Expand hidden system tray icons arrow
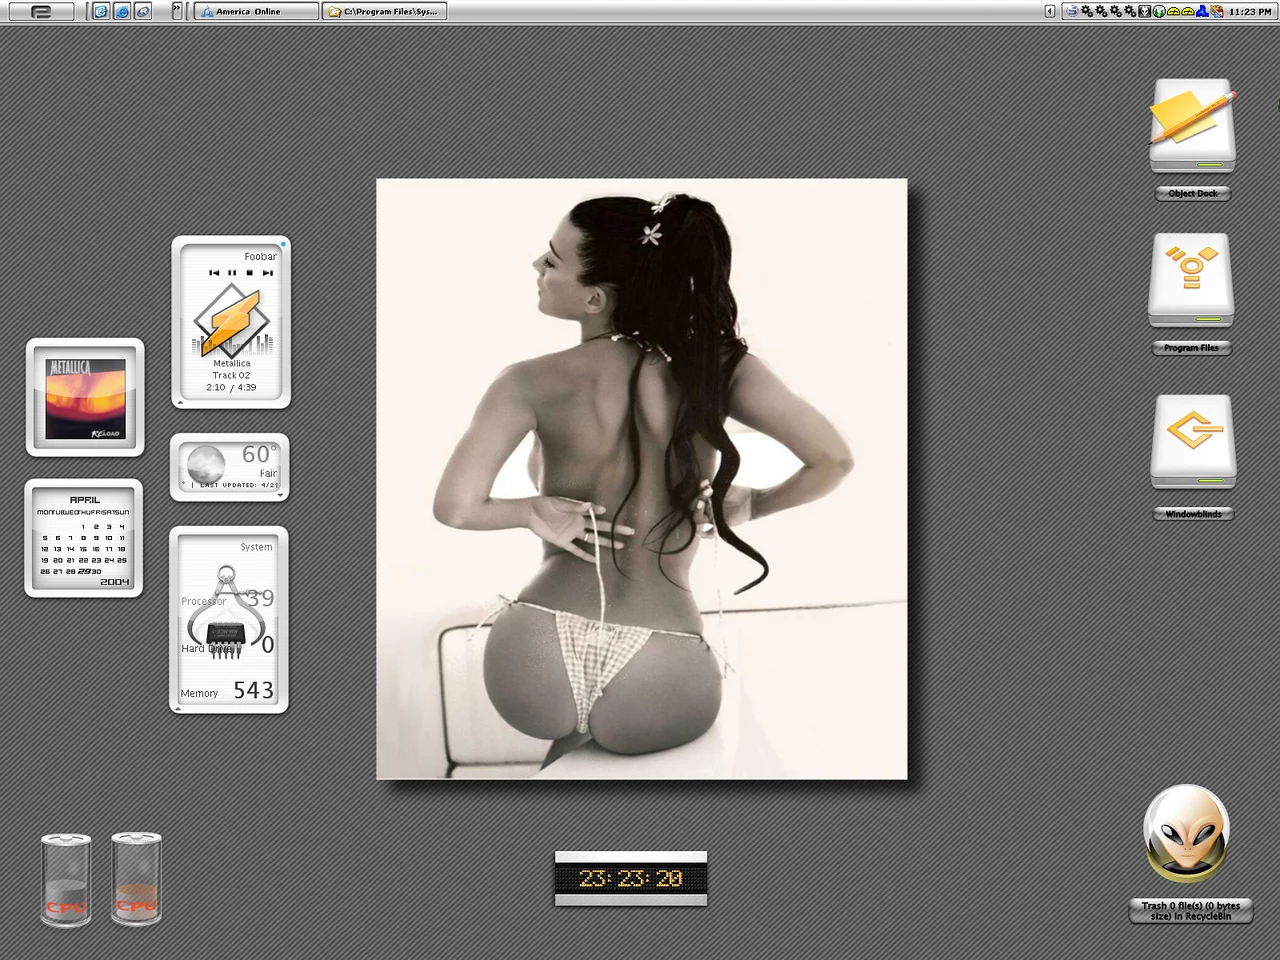 pyautogui.click(x=1049, y=12)
